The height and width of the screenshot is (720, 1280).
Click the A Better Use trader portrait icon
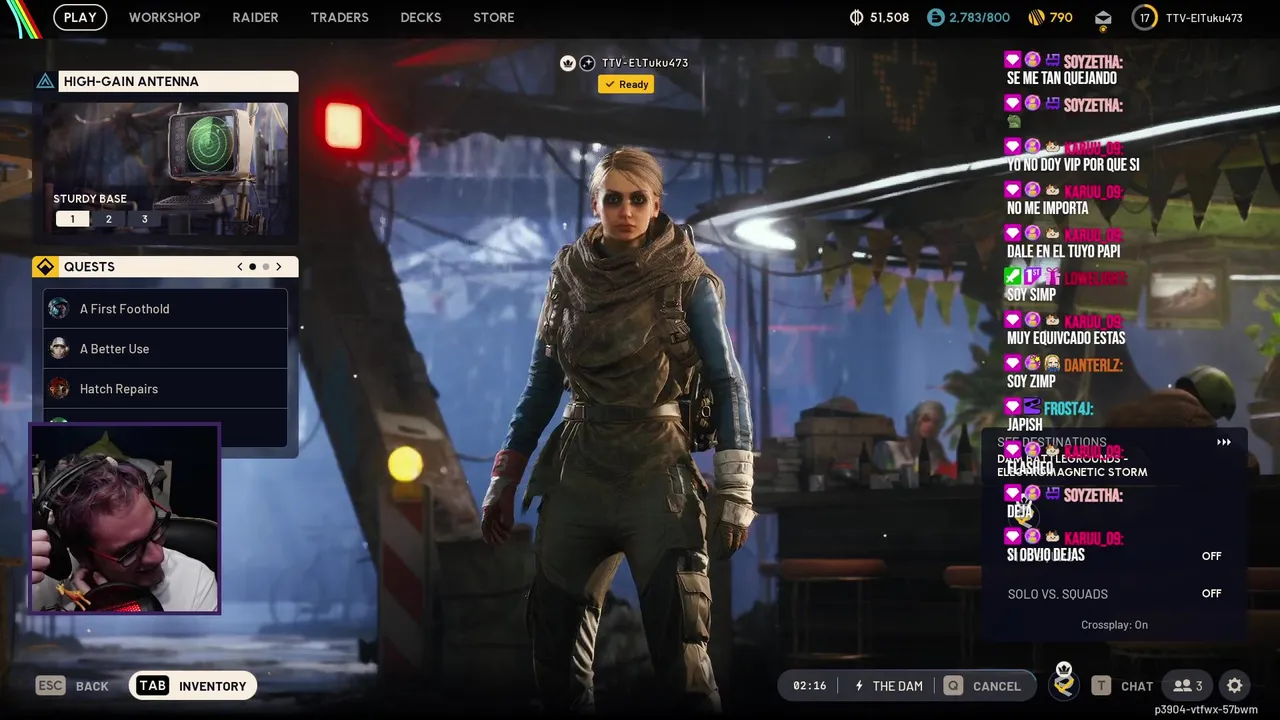coord(59,349)
